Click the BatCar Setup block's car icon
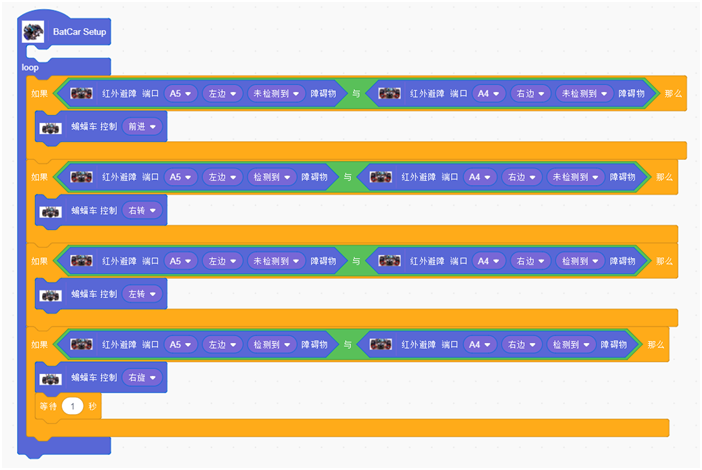 33,32
